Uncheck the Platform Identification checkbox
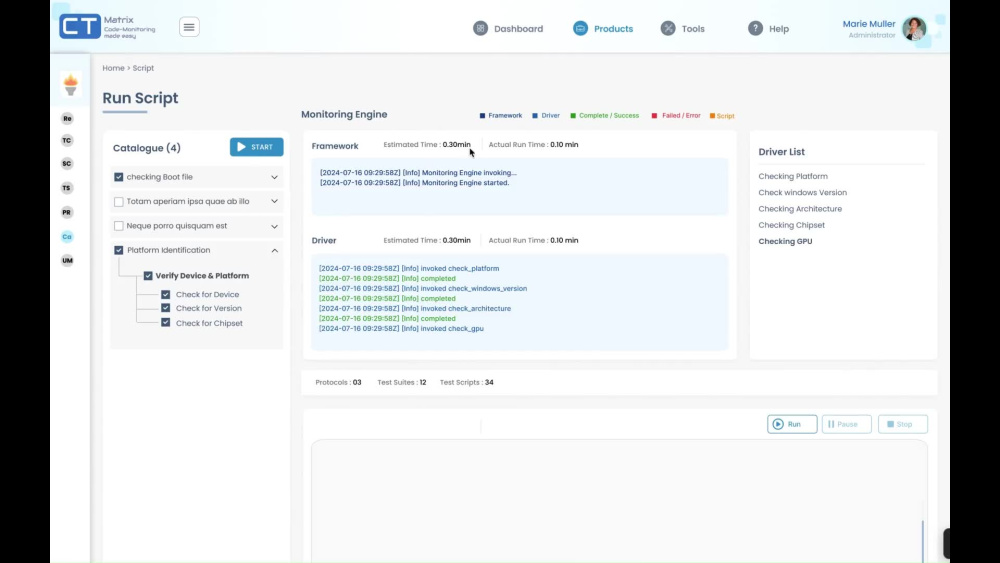The width and height of the screenshot is (1000, 563). point(119,250)
